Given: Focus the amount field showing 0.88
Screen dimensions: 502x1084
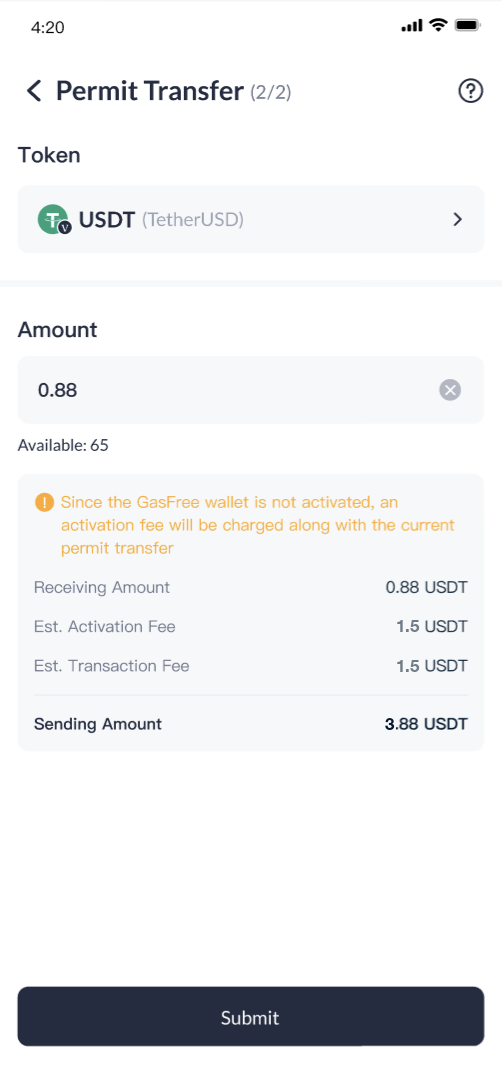Looking at the screenshot, I should 250,390.
